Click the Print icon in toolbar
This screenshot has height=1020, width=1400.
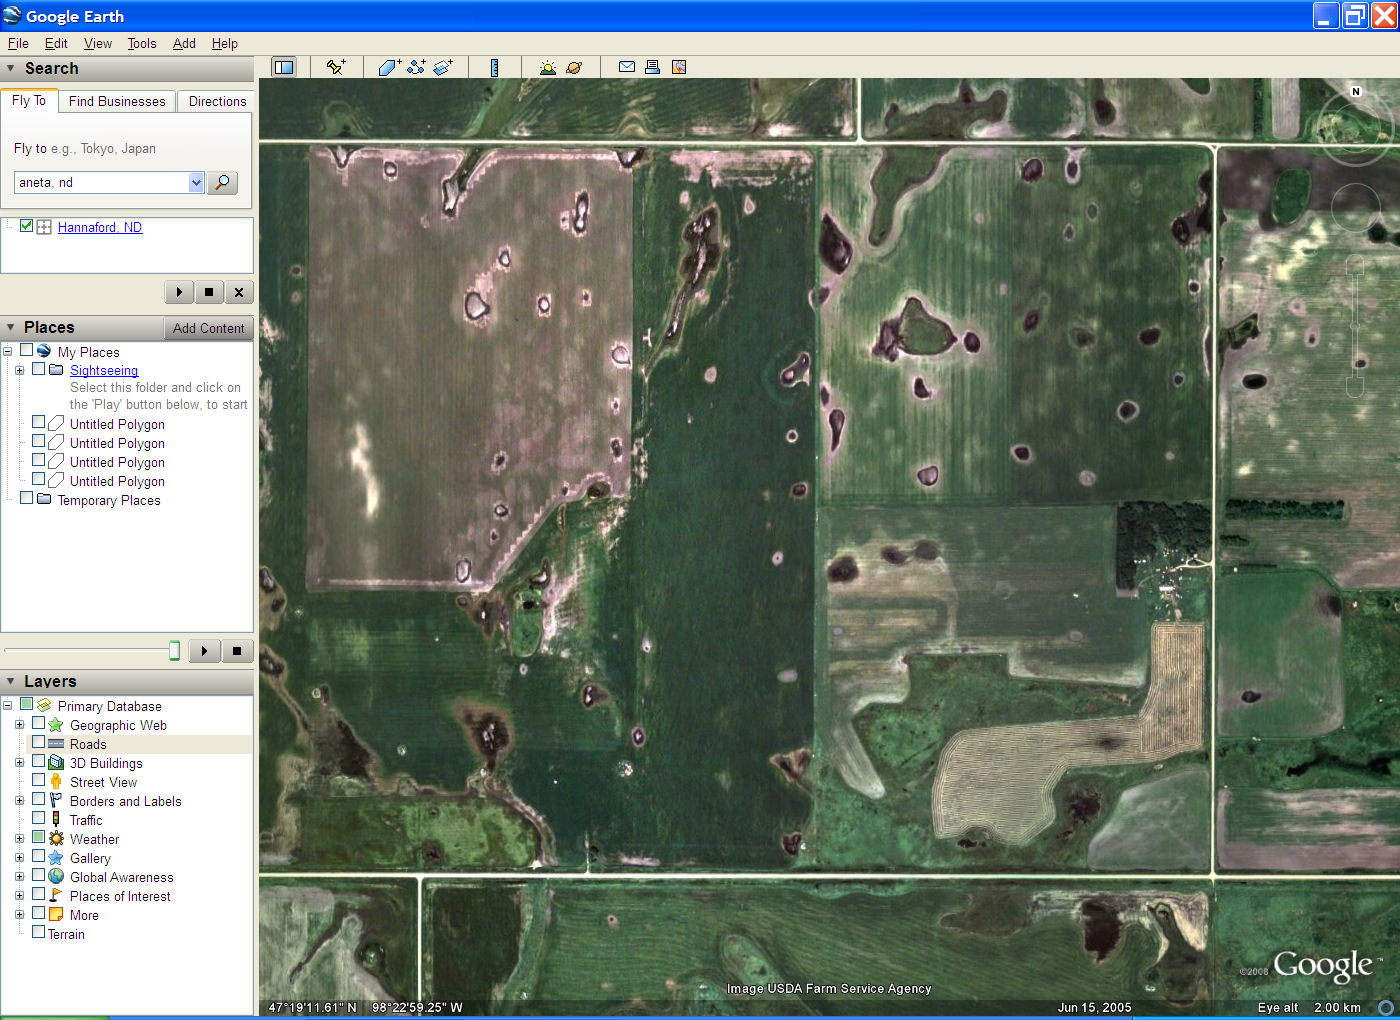click(x=652, y=67)
